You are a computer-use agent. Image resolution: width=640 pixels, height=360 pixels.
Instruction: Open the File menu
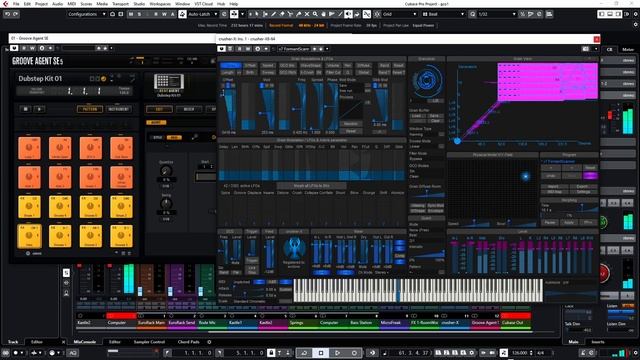pyautogui.click(x=16, y=4)
